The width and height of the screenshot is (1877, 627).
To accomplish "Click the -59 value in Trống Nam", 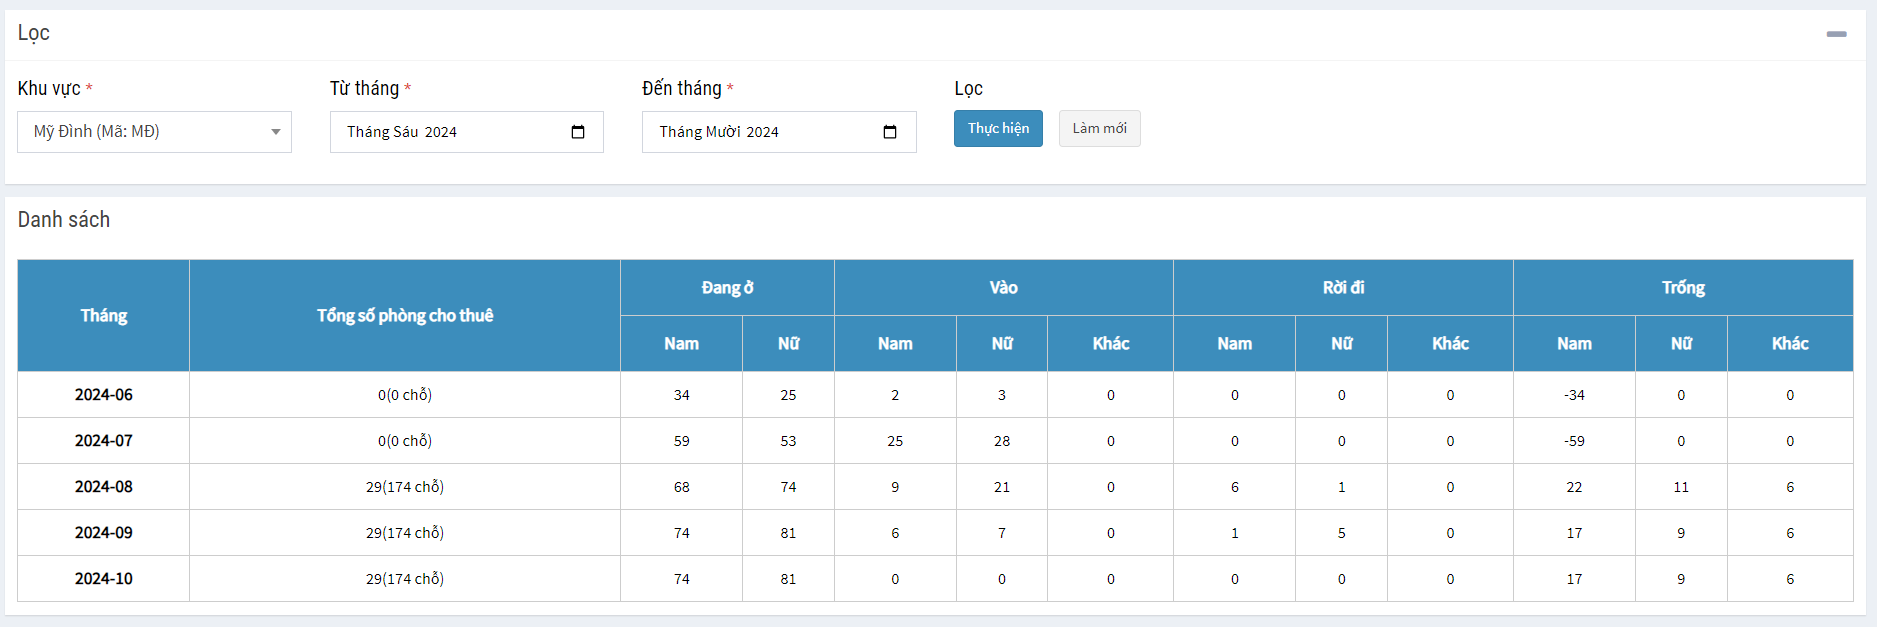I will (x=1574, y=441).
